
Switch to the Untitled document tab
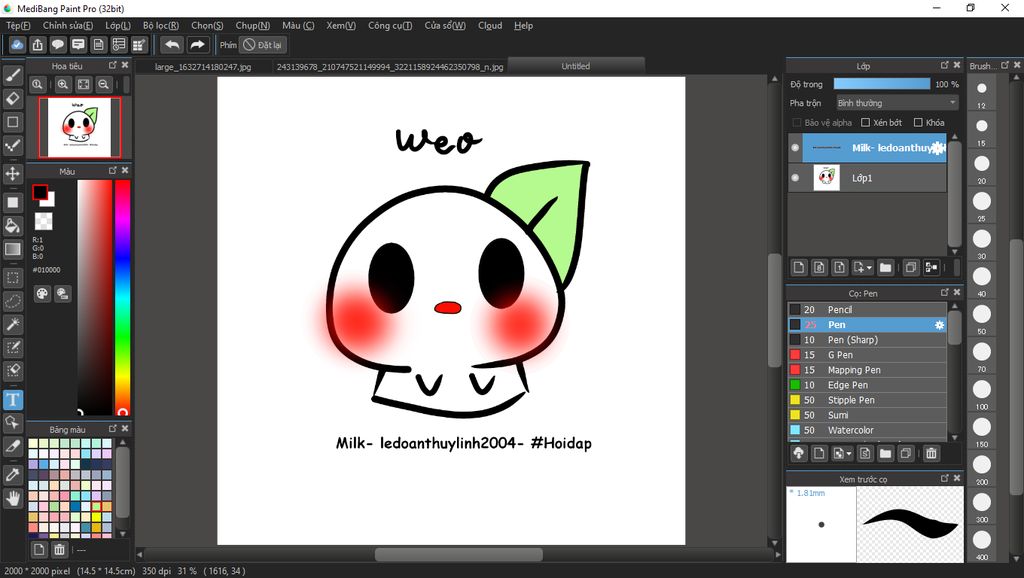point(575,66)
